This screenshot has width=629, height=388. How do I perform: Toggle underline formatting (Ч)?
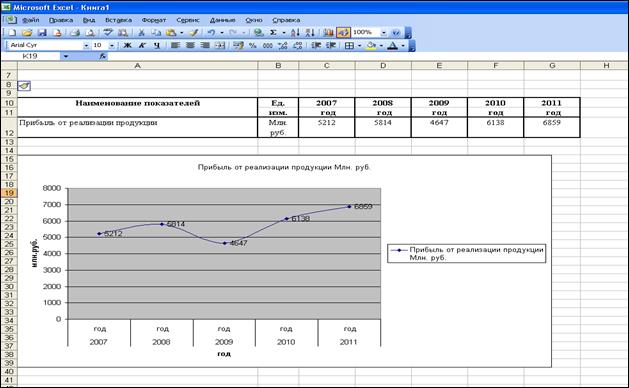pyautogui.click(x=156, y=45)
